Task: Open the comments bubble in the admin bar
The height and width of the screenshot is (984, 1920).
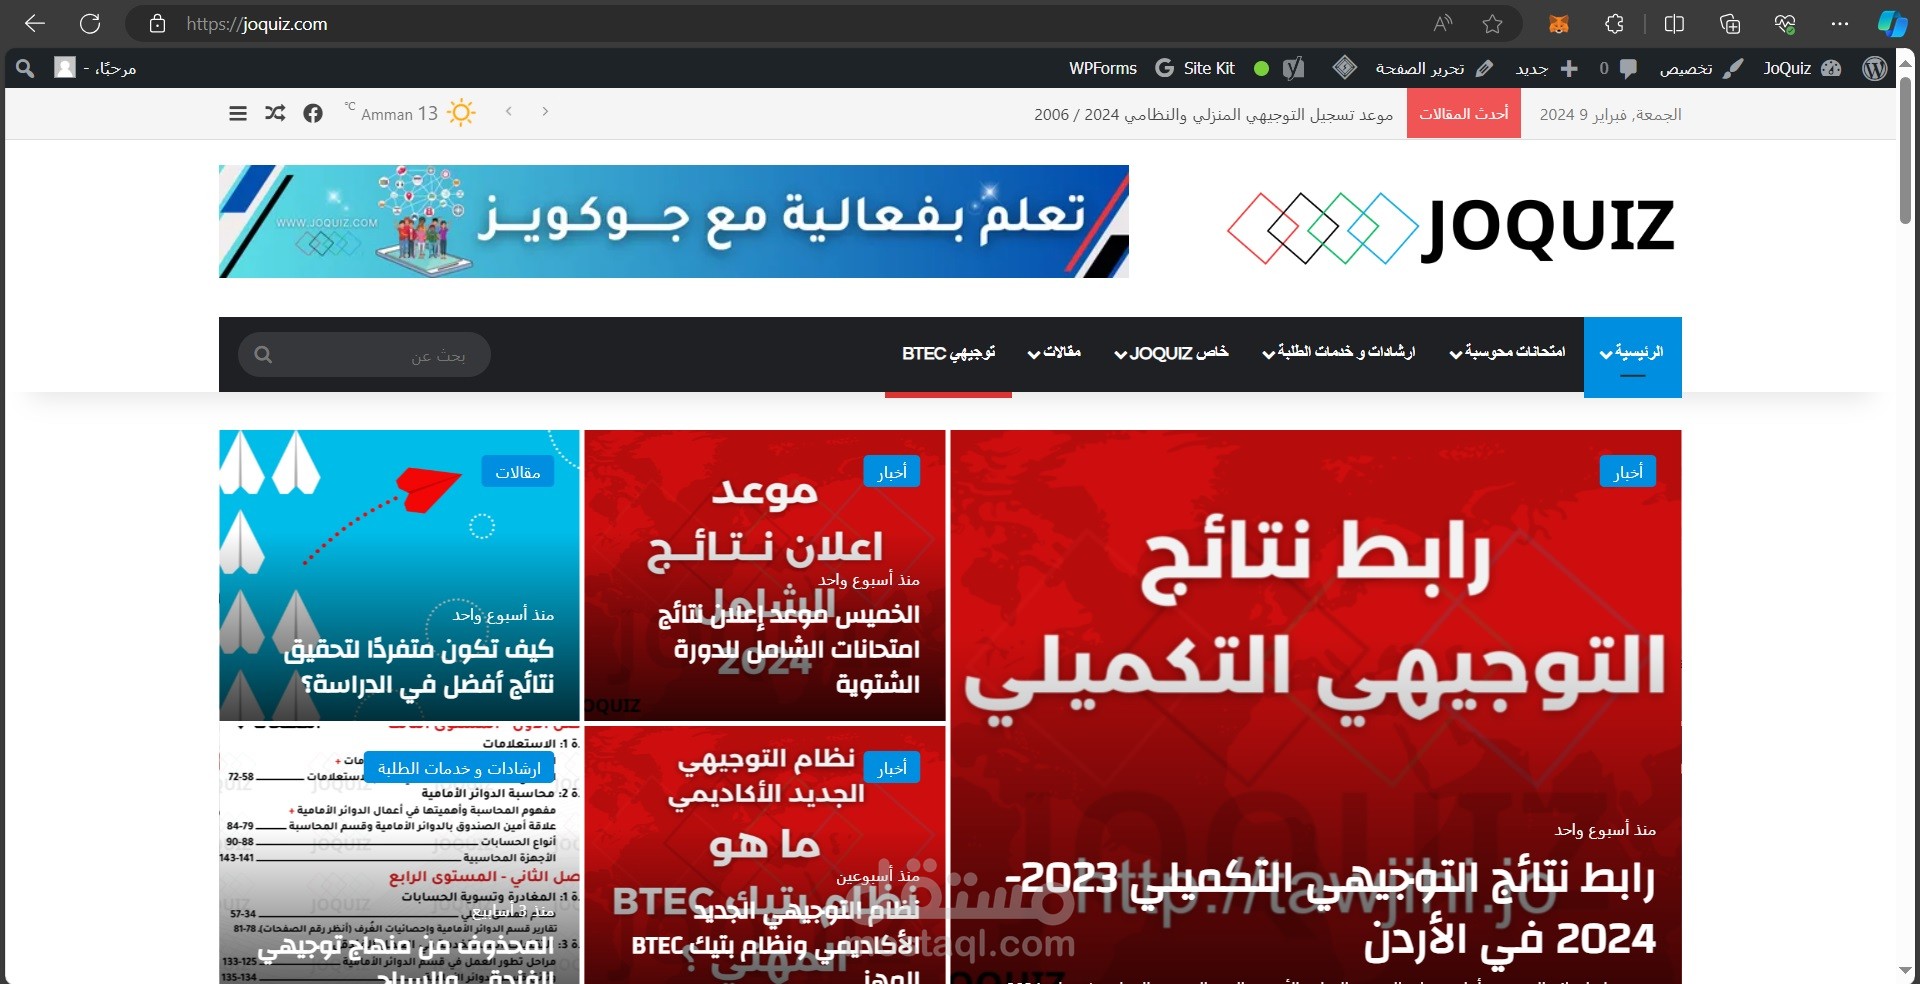Action: [x=1618, y=68]
